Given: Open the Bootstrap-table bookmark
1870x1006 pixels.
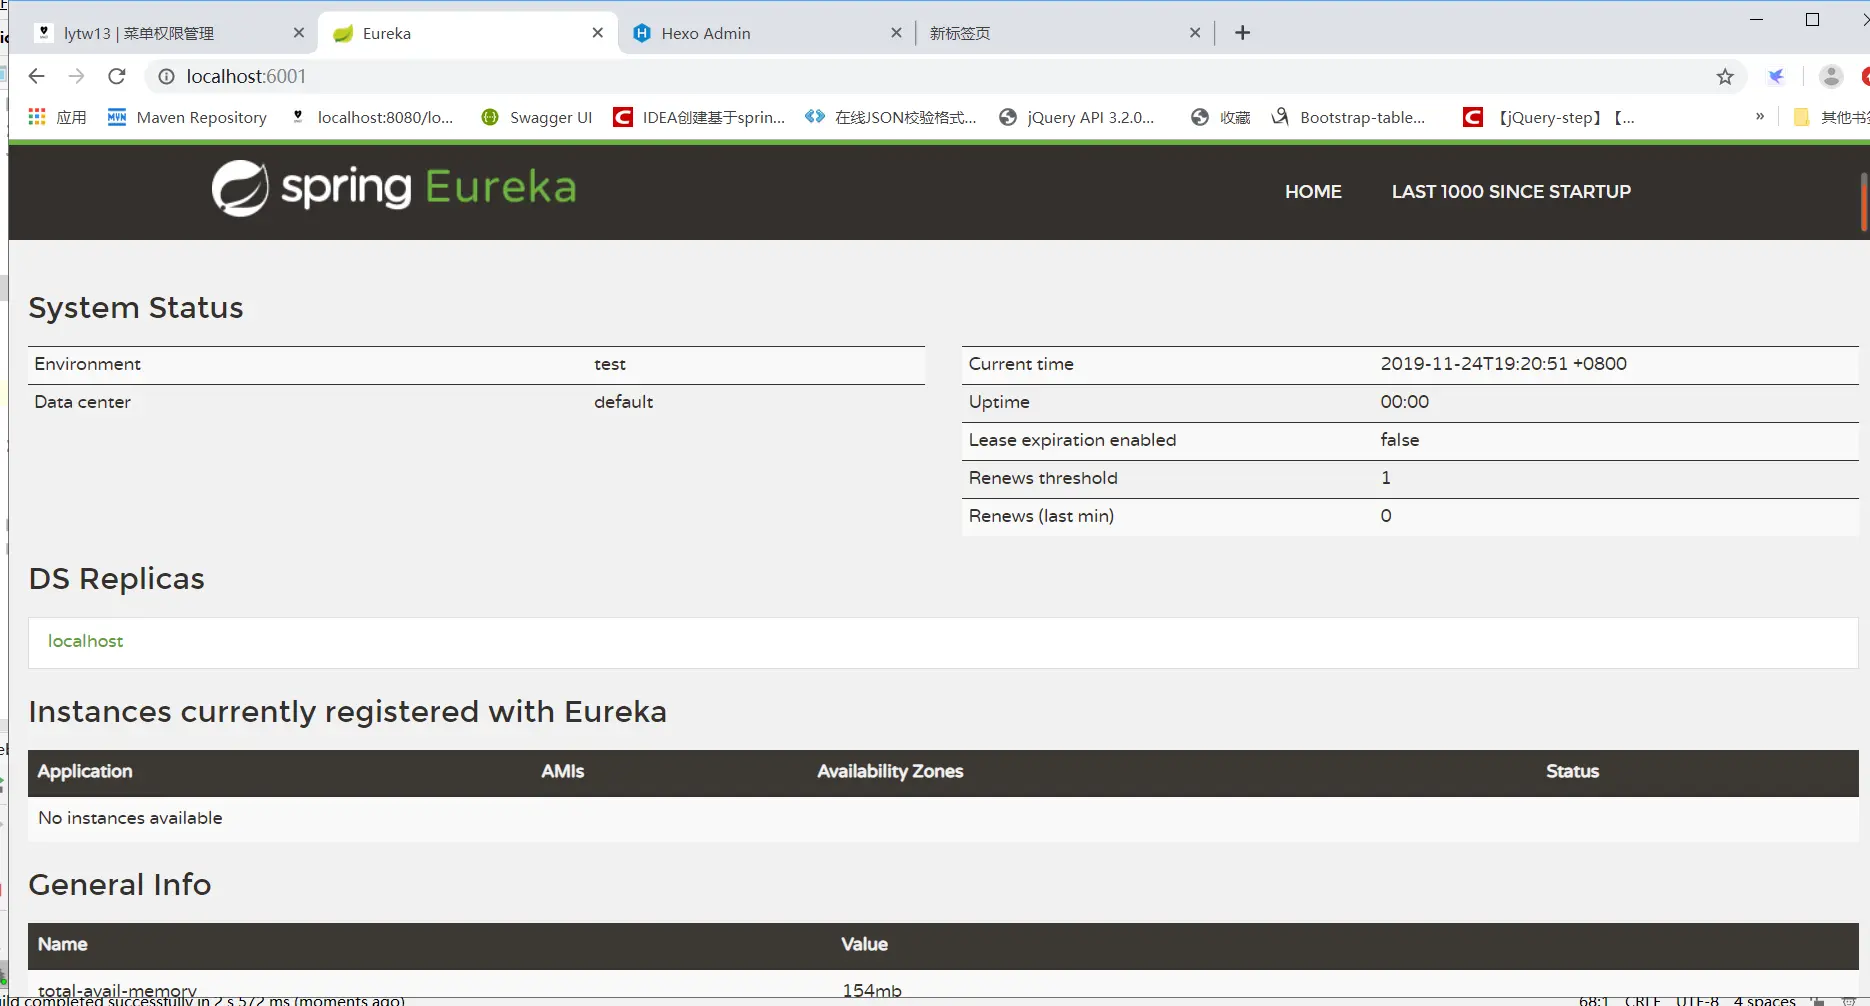Looking at the screenshot, I should [x=1349, y=117].
